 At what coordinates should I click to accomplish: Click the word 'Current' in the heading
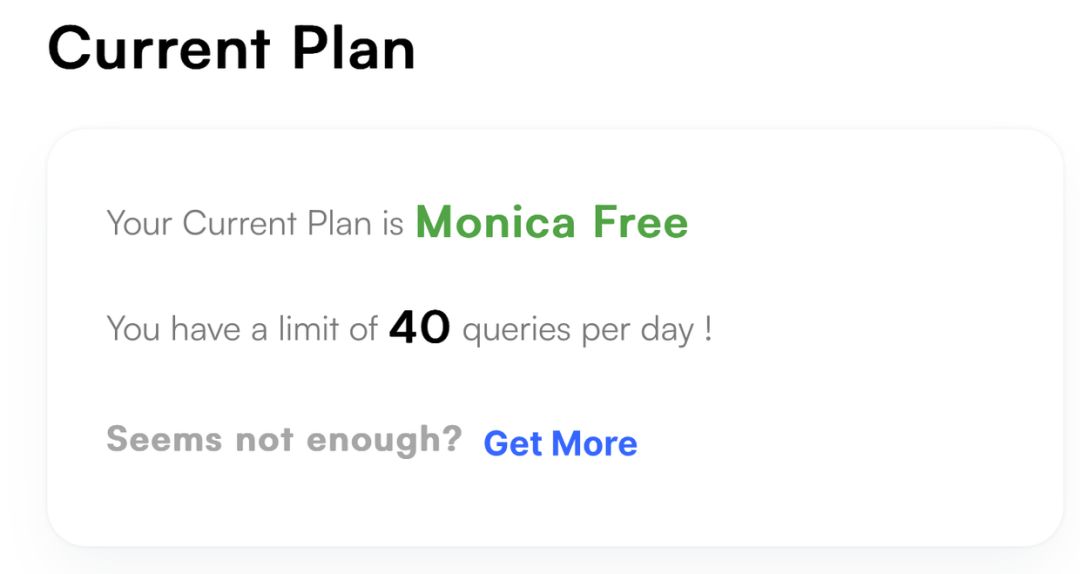[159, 47]
